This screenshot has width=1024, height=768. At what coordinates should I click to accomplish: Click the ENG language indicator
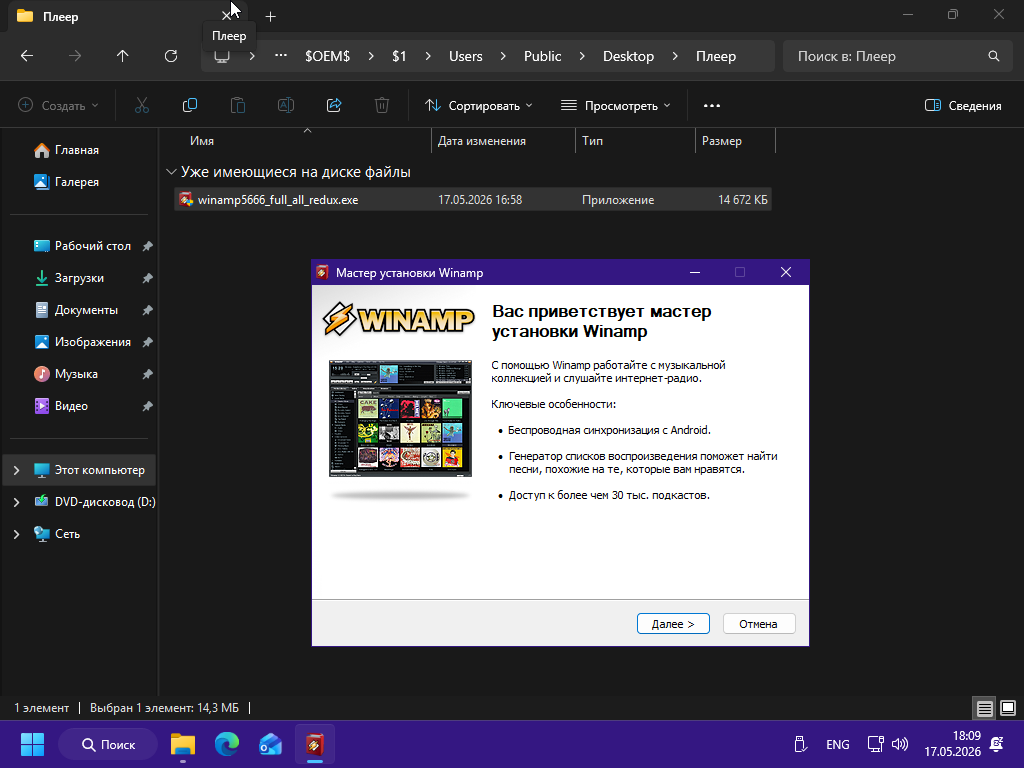click(838, 744)
